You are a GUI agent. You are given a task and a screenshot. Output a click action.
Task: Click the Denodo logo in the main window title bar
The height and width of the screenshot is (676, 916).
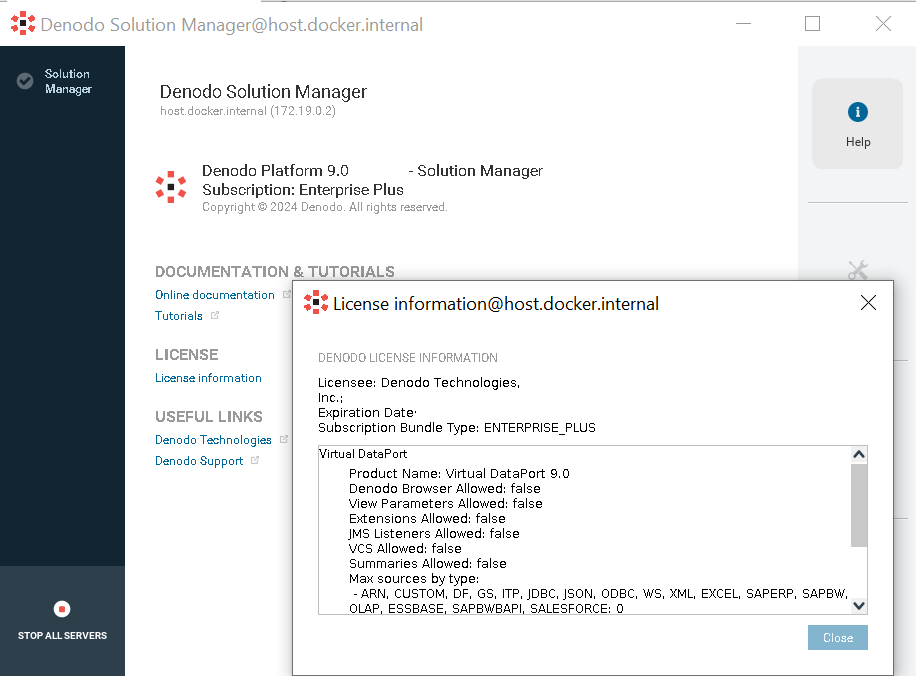pos(23,23)
